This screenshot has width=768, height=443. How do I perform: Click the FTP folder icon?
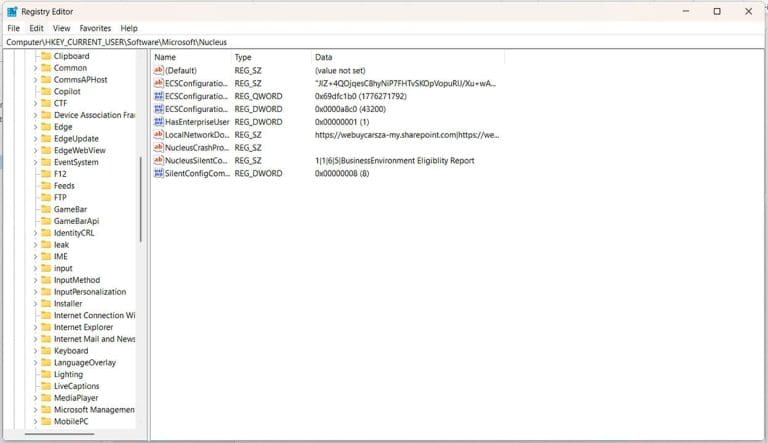click(46, 197)
